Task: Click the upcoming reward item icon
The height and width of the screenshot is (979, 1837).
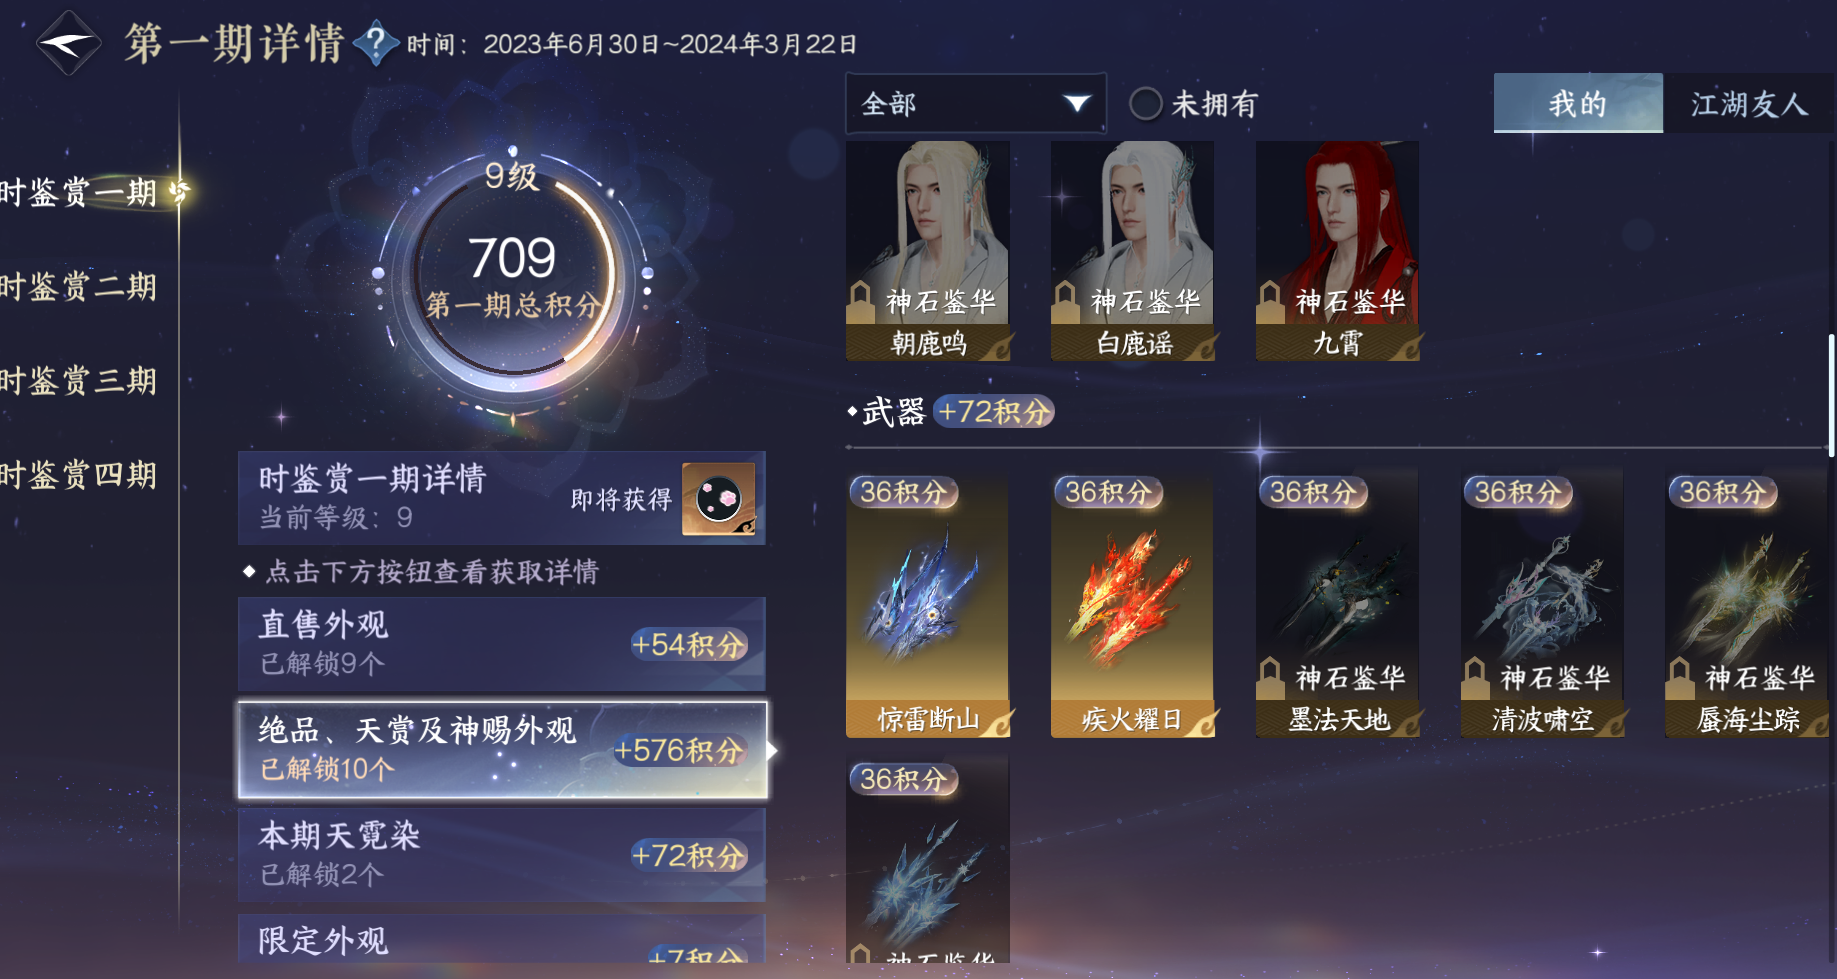Action: tap(718, 498)
